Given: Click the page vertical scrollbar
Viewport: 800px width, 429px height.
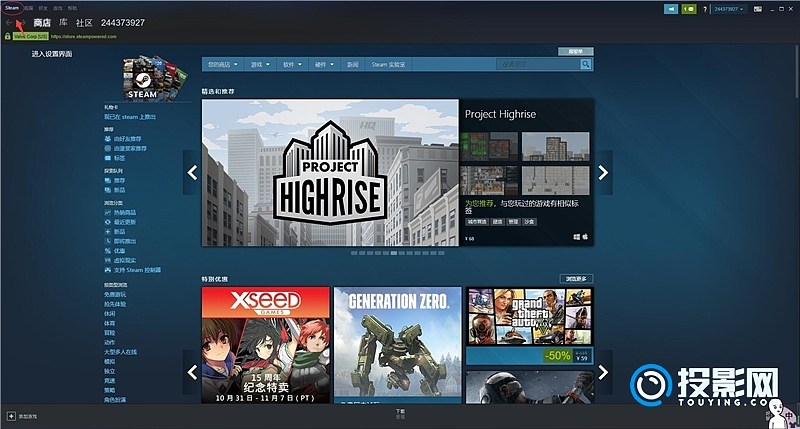Looking at the screenshot, I should click(797, 71).
